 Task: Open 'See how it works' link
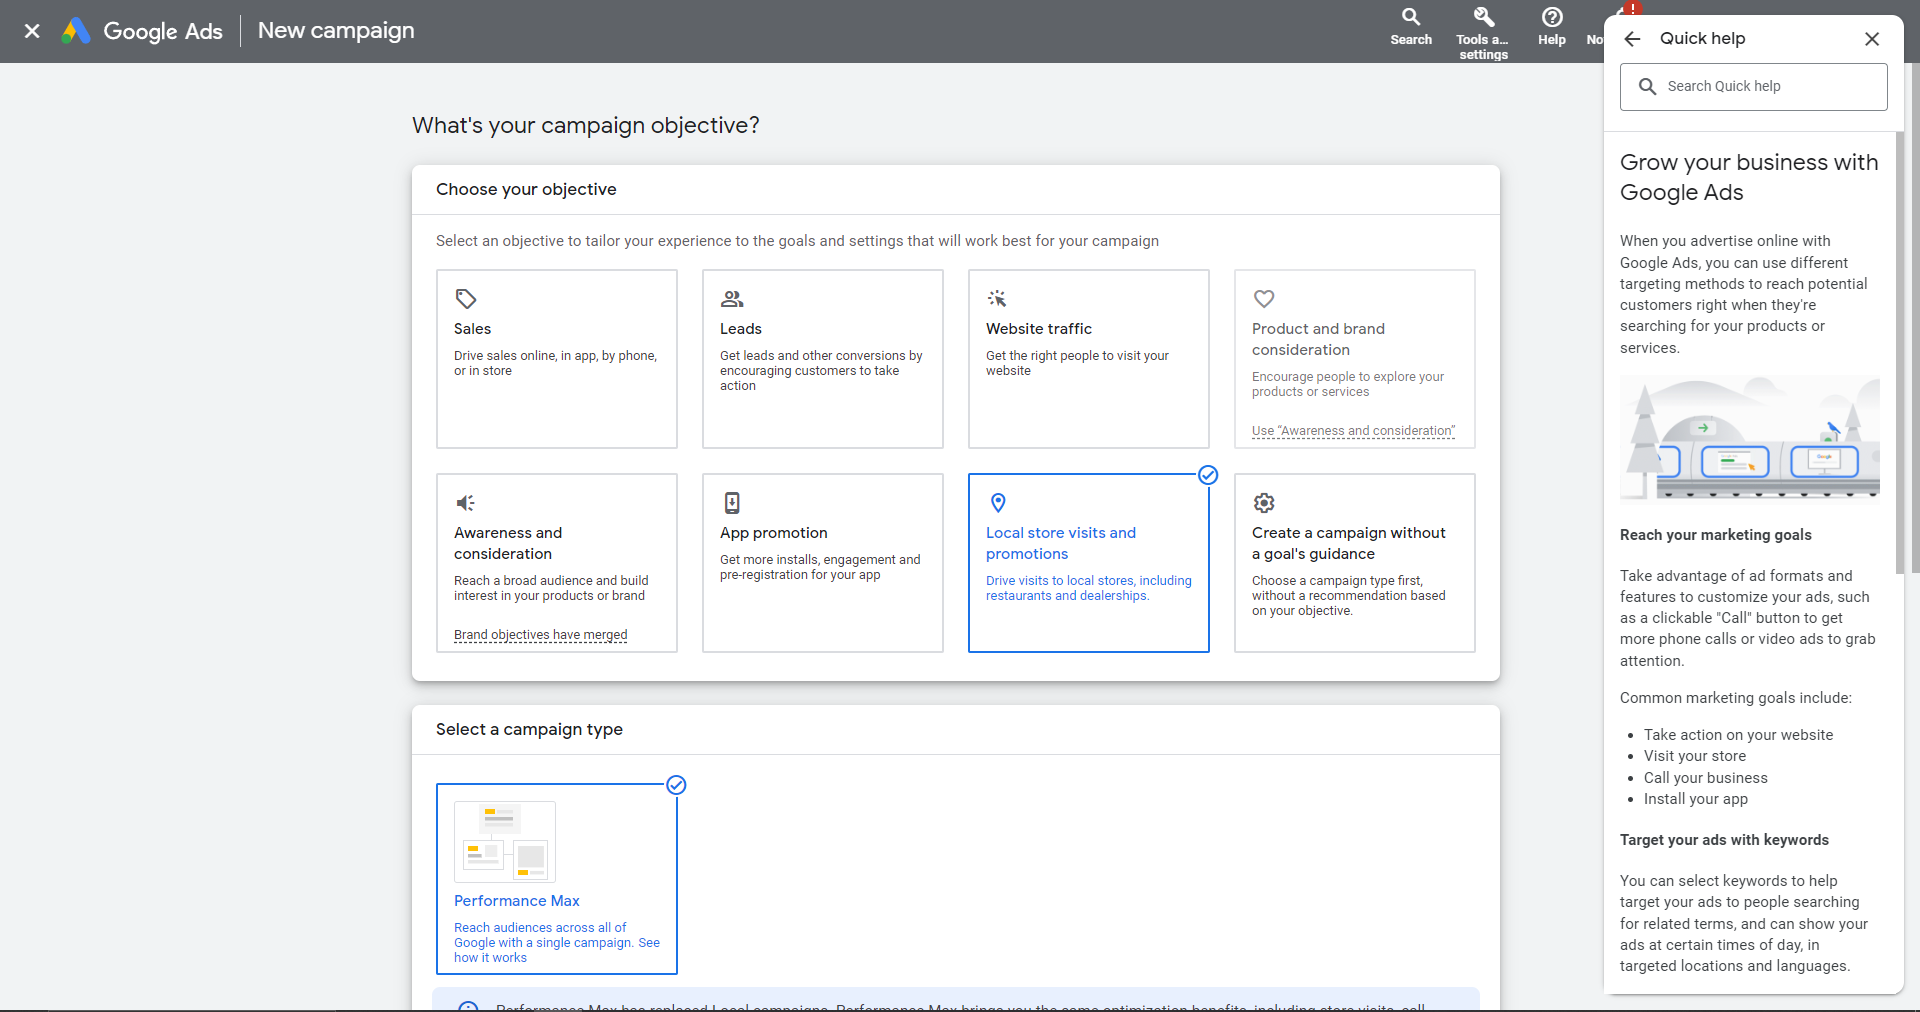[x=490, y=958]
